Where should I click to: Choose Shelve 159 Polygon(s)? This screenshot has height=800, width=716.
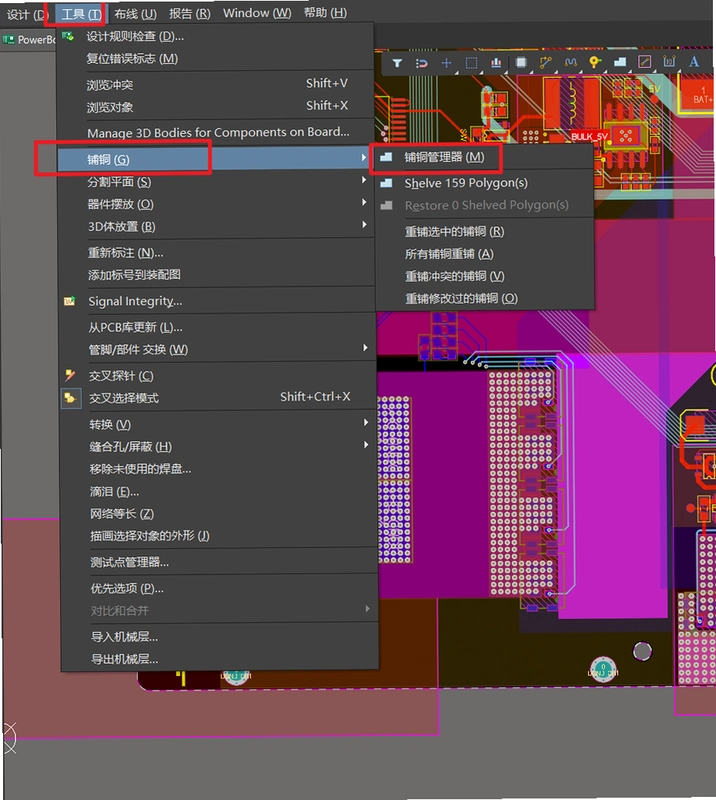click(485, 183)
